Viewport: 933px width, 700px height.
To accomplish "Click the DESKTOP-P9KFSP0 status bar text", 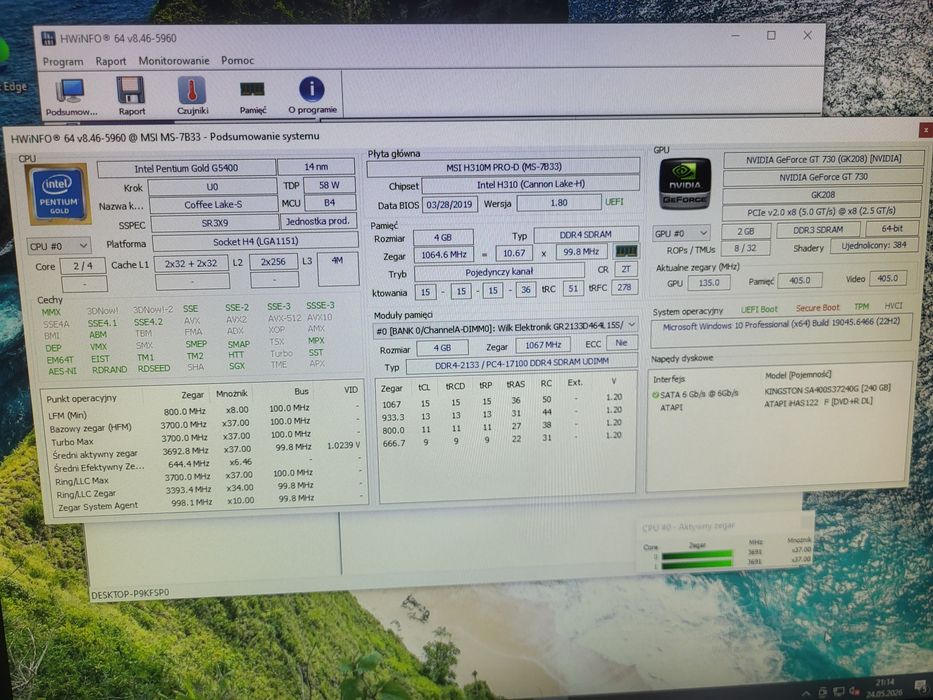I will pyautogui.click(x=130, y=593).
